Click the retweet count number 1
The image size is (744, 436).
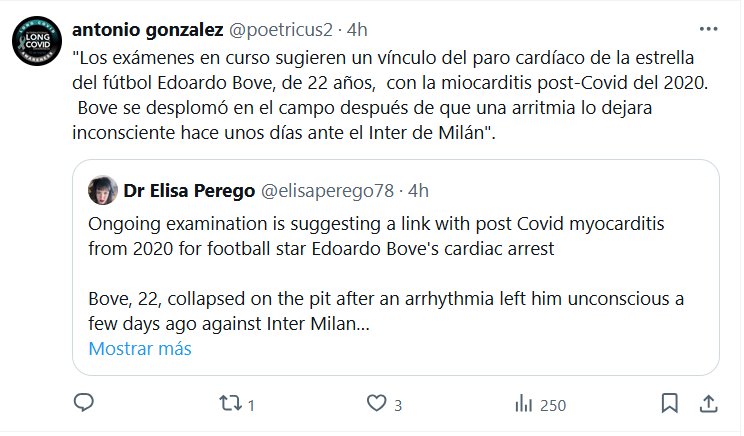point(251,405)
